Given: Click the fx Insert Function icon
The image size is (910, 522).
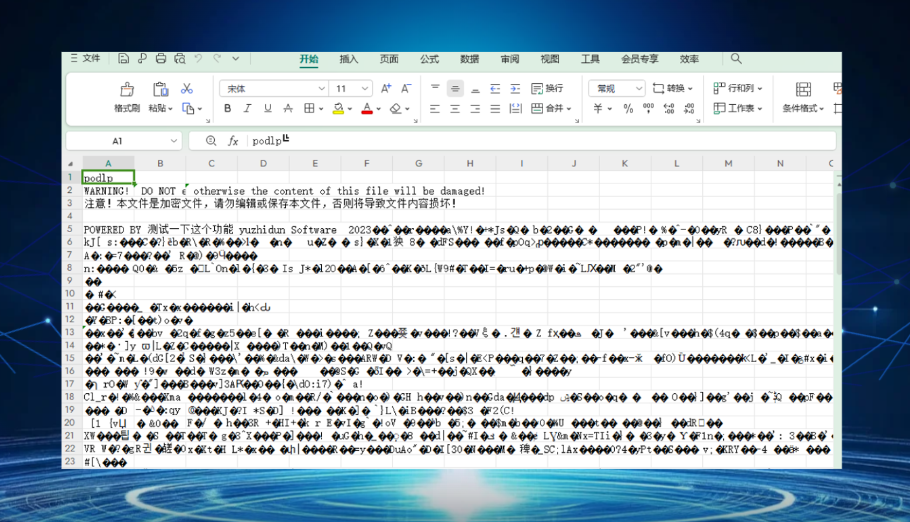Looking at the screenshot, I should coord(233,141).
